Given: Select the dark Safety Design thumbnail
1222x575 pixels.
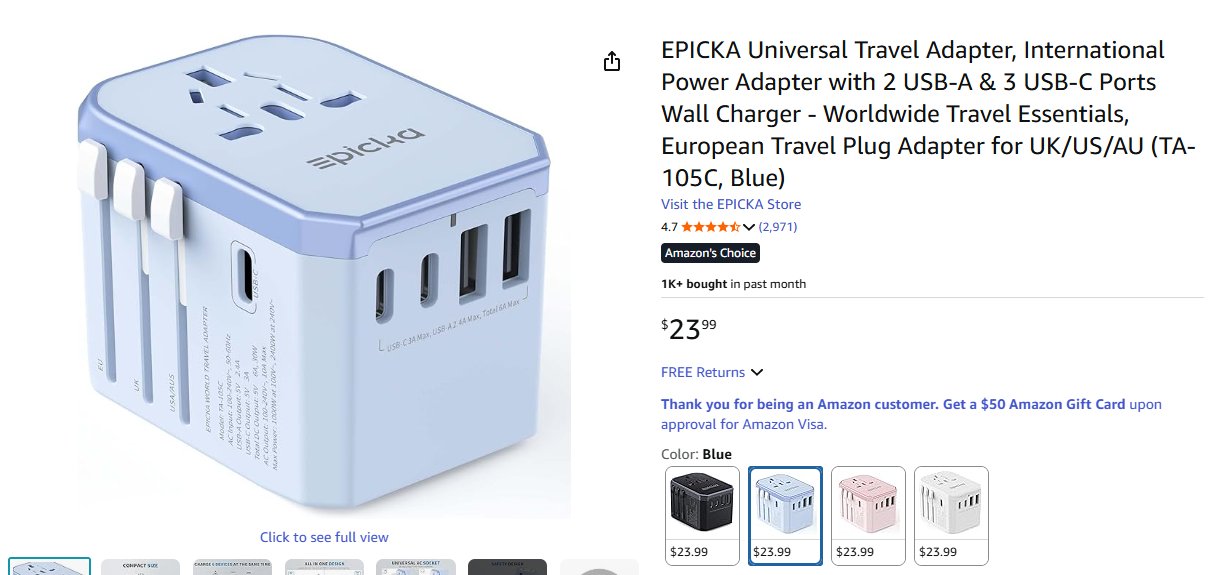Looking at the screenshot, I should click(x=507, y=567).
